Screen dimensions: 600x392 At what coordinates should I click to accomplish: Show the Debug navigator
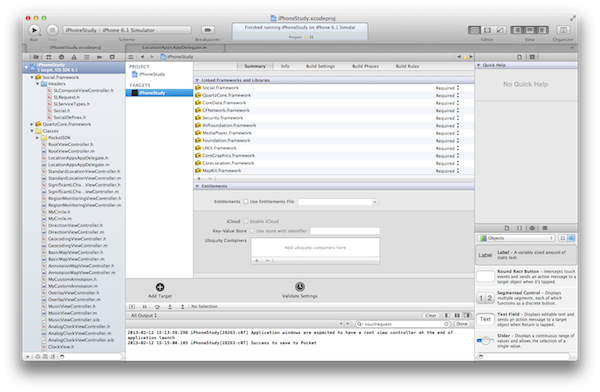point(86,57)
